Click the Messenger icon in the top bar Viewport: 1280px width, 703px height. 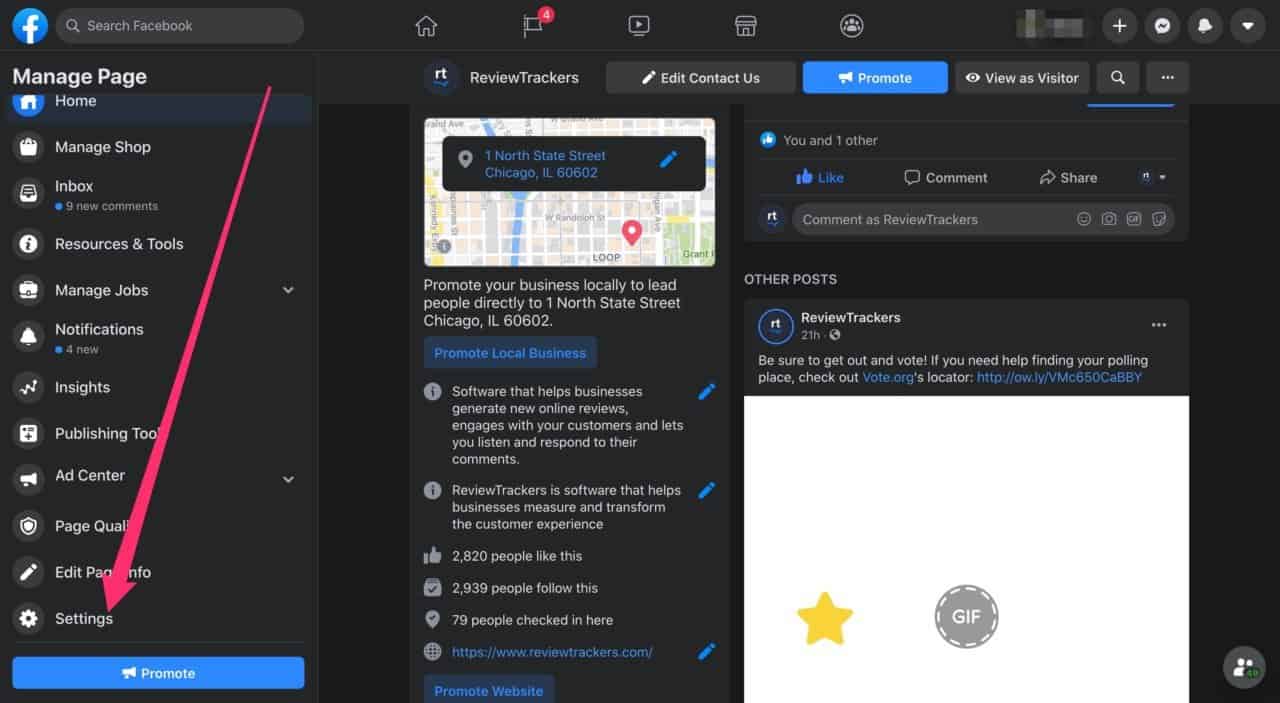[1162, 26]
